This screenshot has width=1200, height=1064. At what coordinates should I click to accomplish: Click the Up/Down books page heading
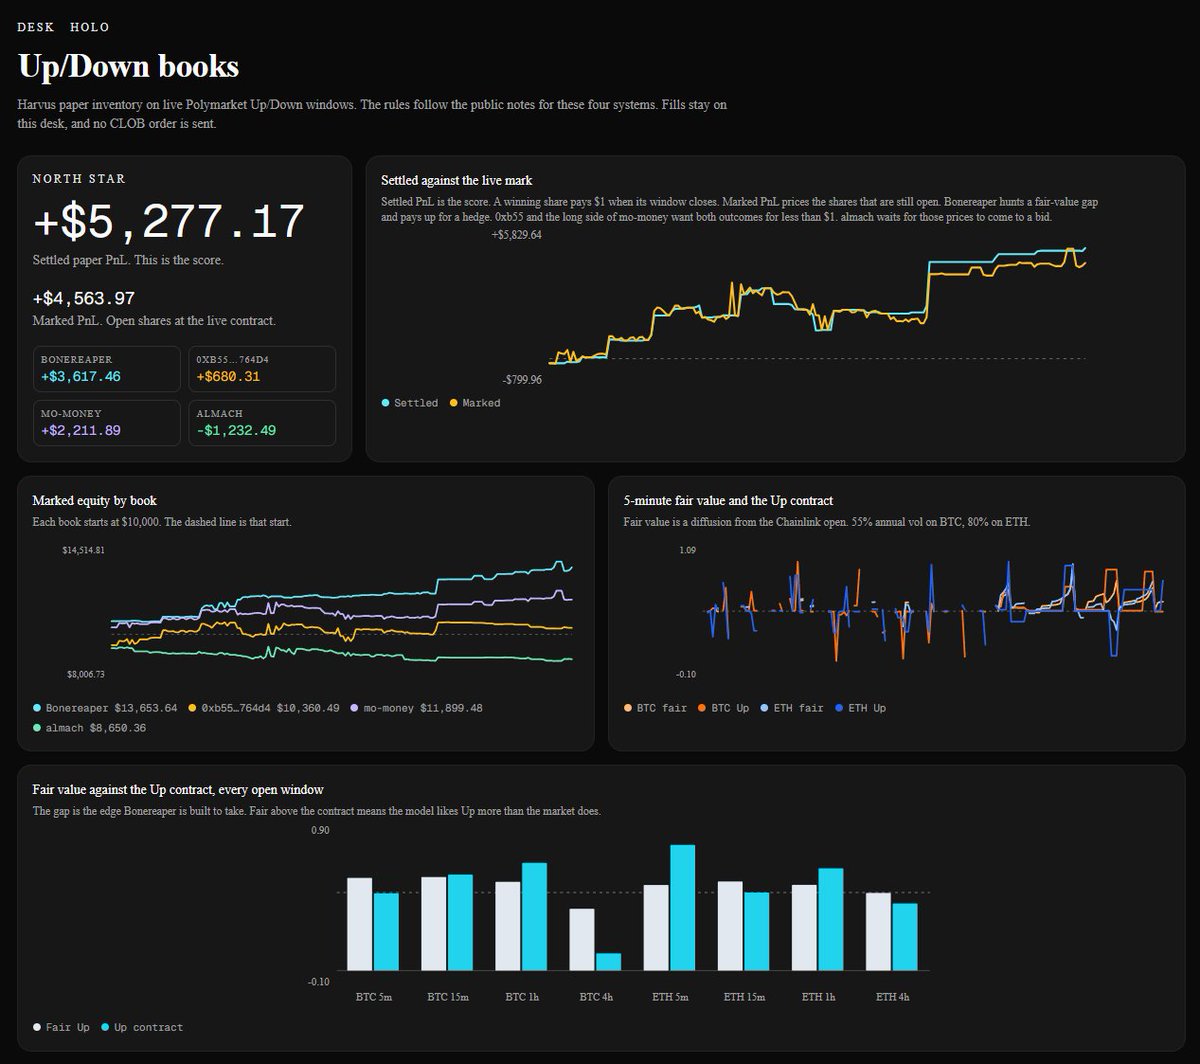128,67
